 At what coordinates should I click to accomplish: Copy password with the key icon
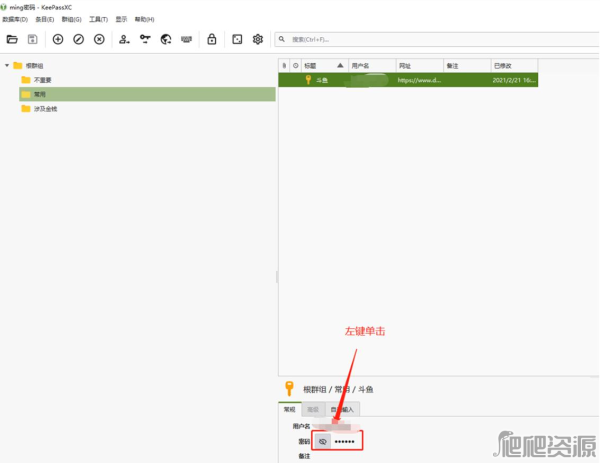(x=145, y=39)
